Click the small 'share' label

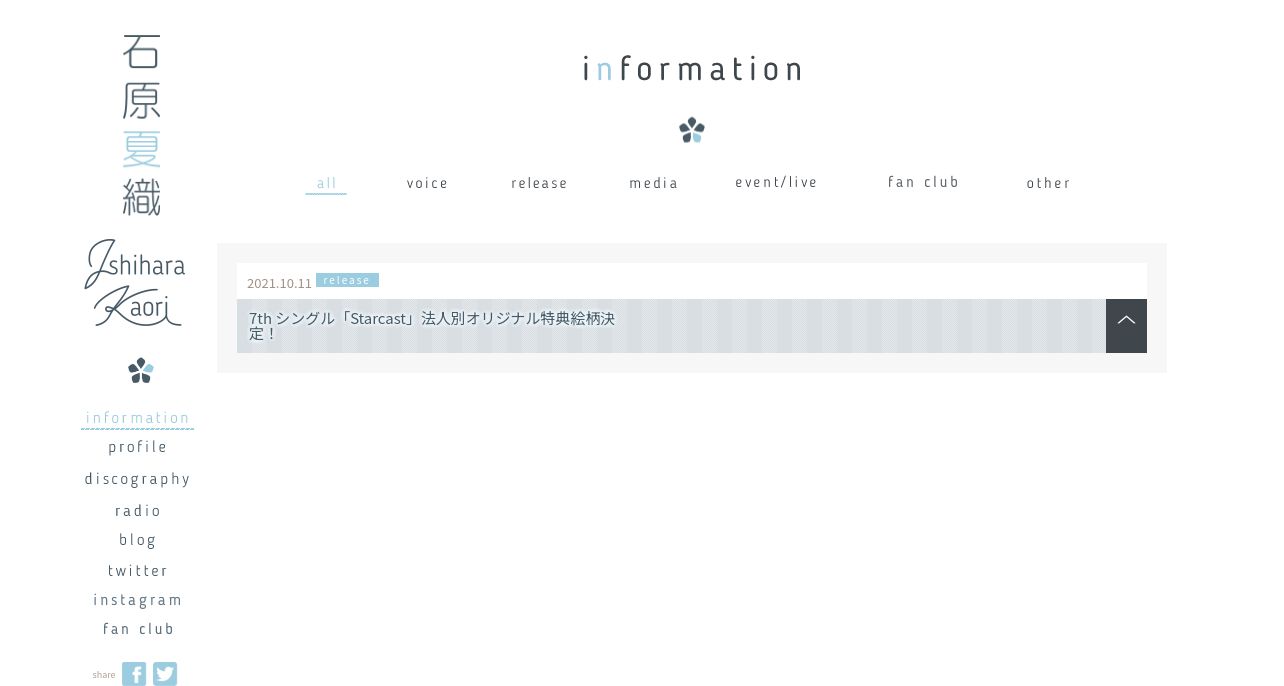coord(104,675)
